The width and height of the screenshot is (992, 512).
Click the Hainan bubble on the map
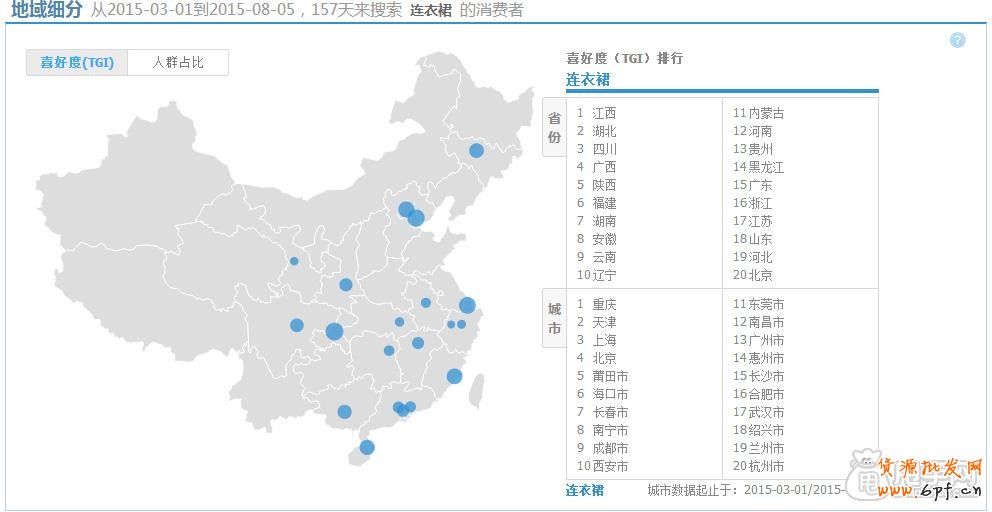pyautogui.click(x=367, y=447)
